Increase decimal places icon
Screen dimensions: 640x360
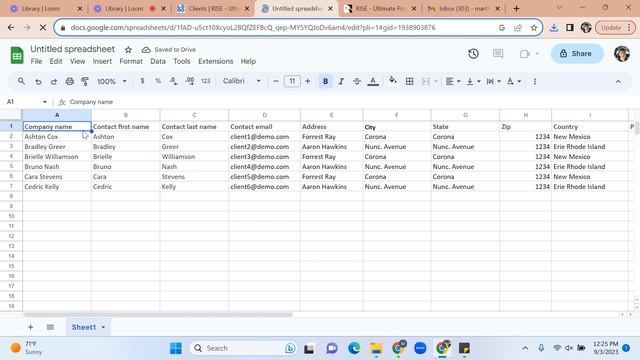point(190,81)
